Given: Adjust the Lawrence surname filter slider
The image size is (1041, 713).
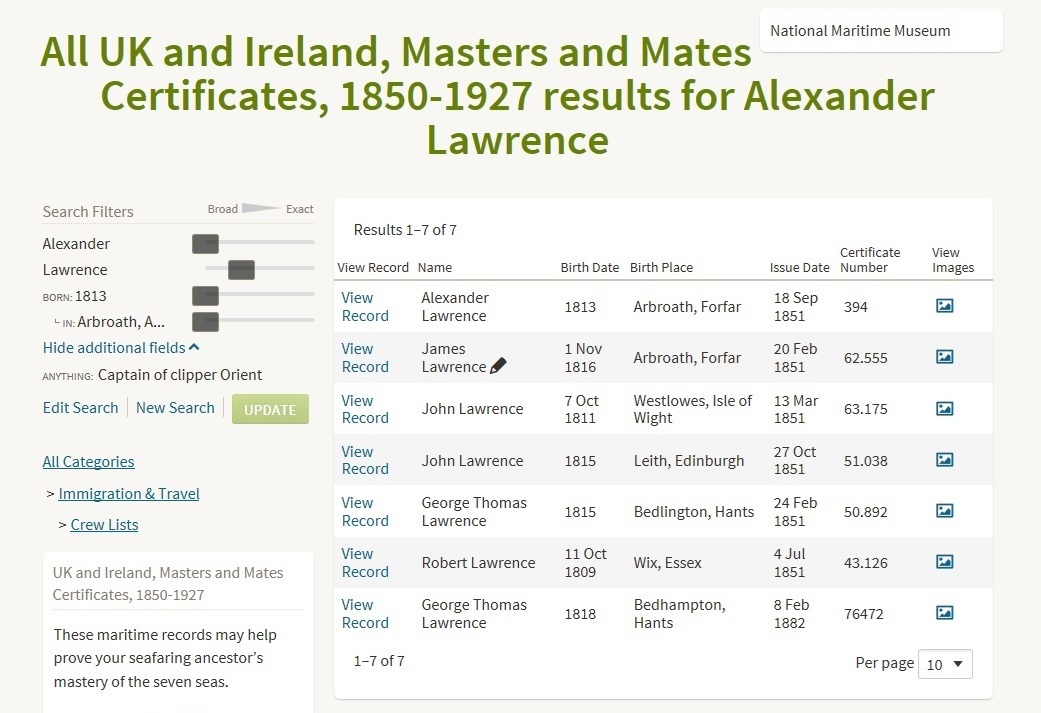Looking at the screenshot, I should click(x=241, y=269).
